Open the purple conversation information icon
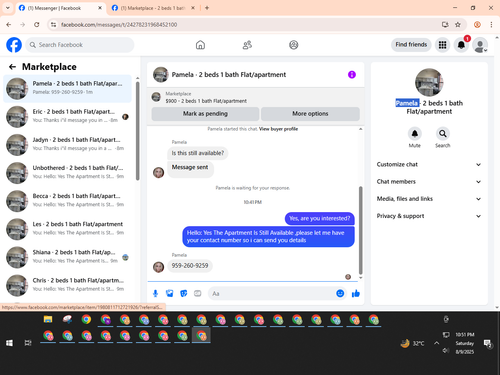The image size is (500, 375). [x=352, y=75]
